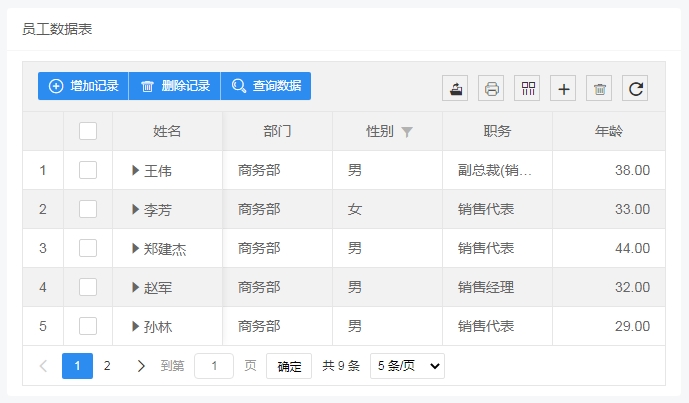The width and height of the screenshot is (689, 403).
Task: Click the print icon button
Action: click(491, 88)
